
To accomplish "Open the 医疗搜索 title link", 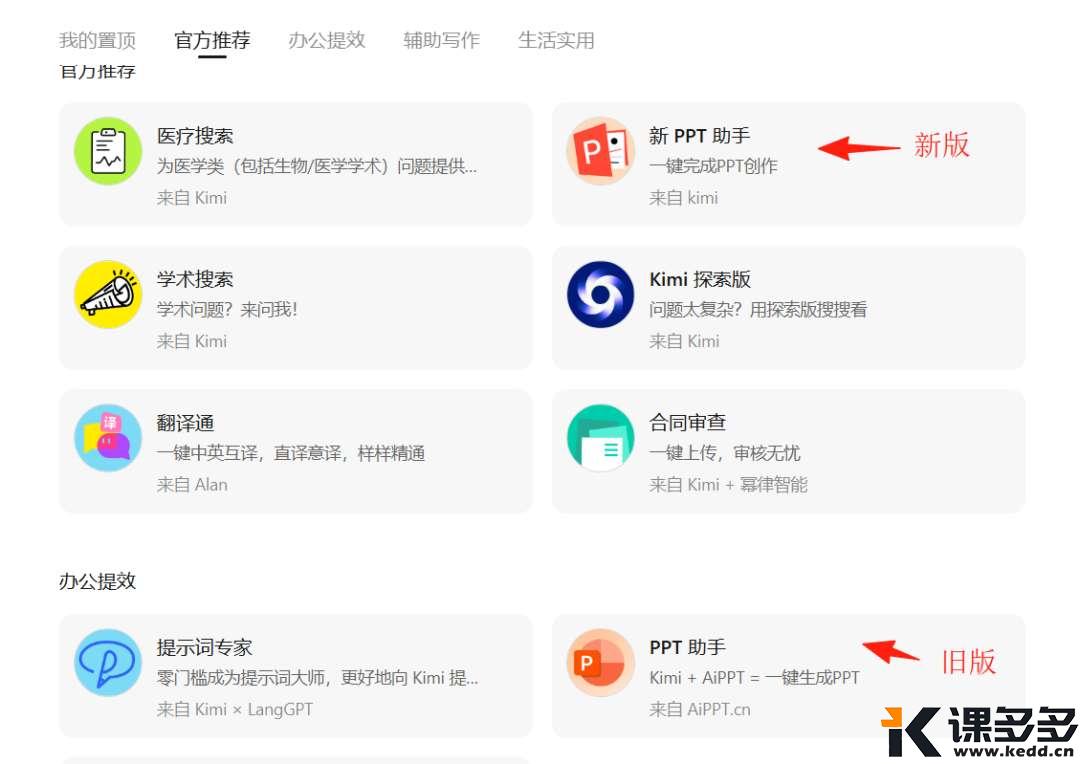I will click(195, 136).
